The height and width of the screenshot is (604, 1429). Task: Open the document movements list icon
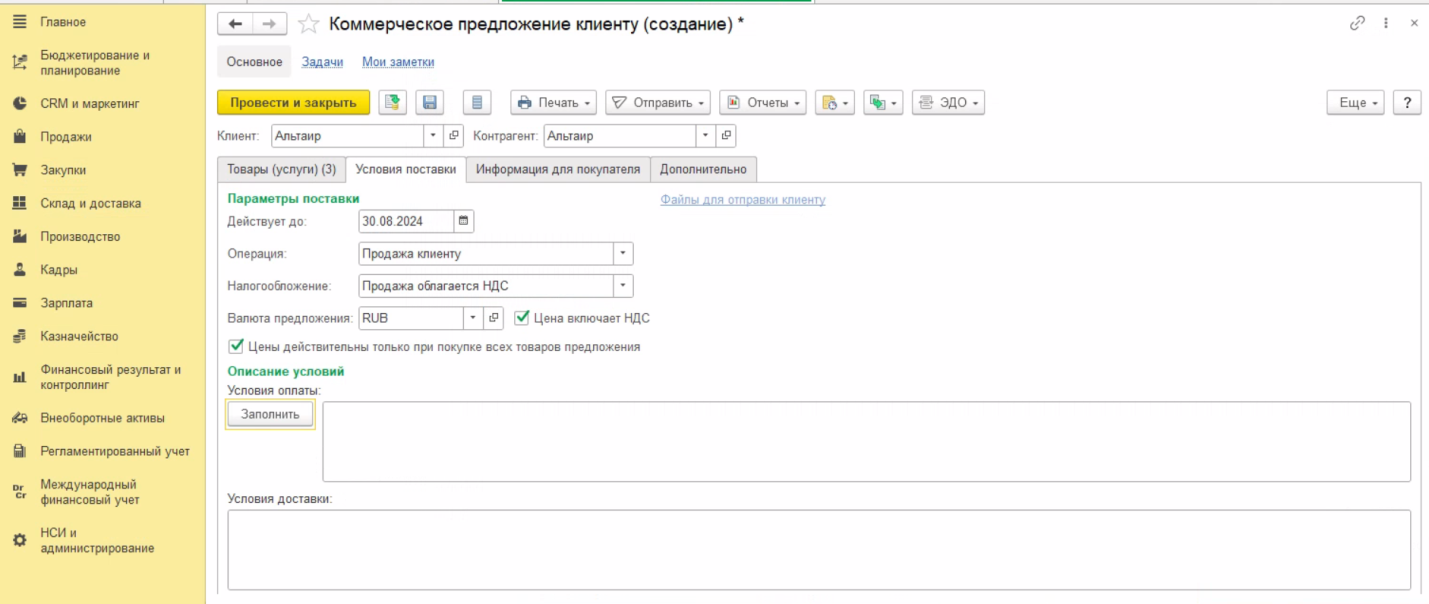click(x=477, y=103)
